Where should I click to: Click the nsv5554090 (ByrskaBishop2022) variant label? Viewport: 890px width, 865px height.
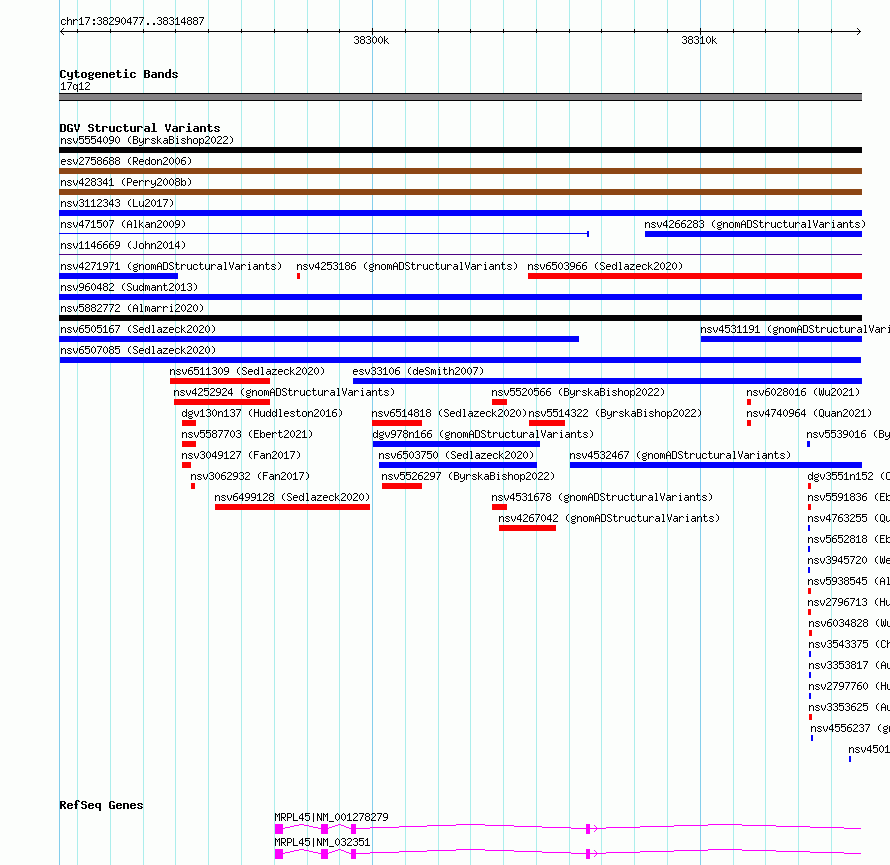point(147,140)
